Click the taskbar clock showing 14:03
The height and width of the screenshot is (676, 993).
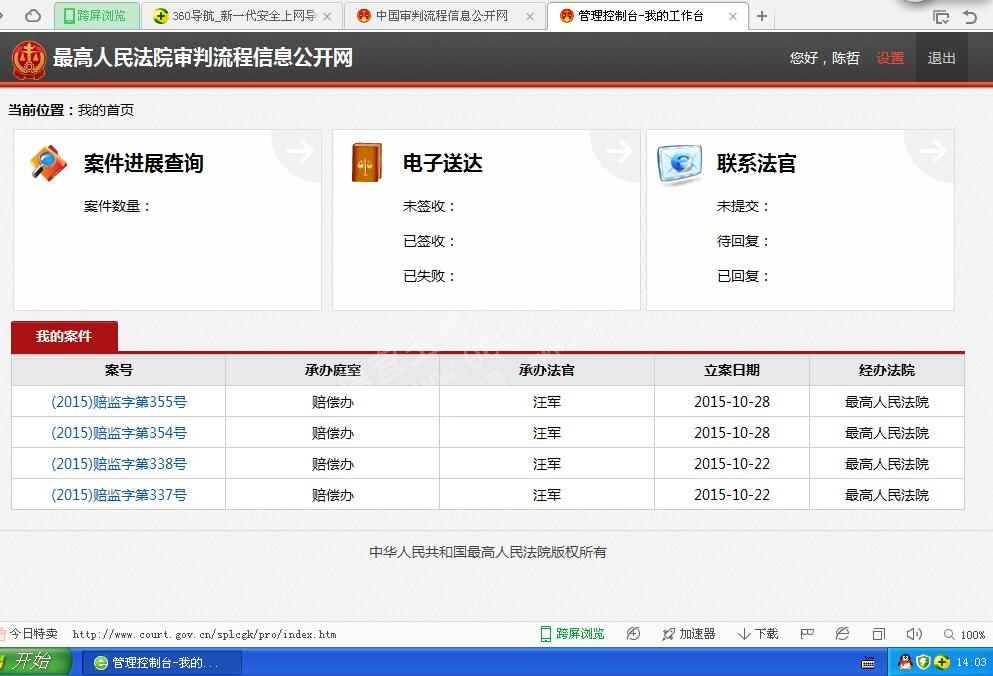click(971, 662)
